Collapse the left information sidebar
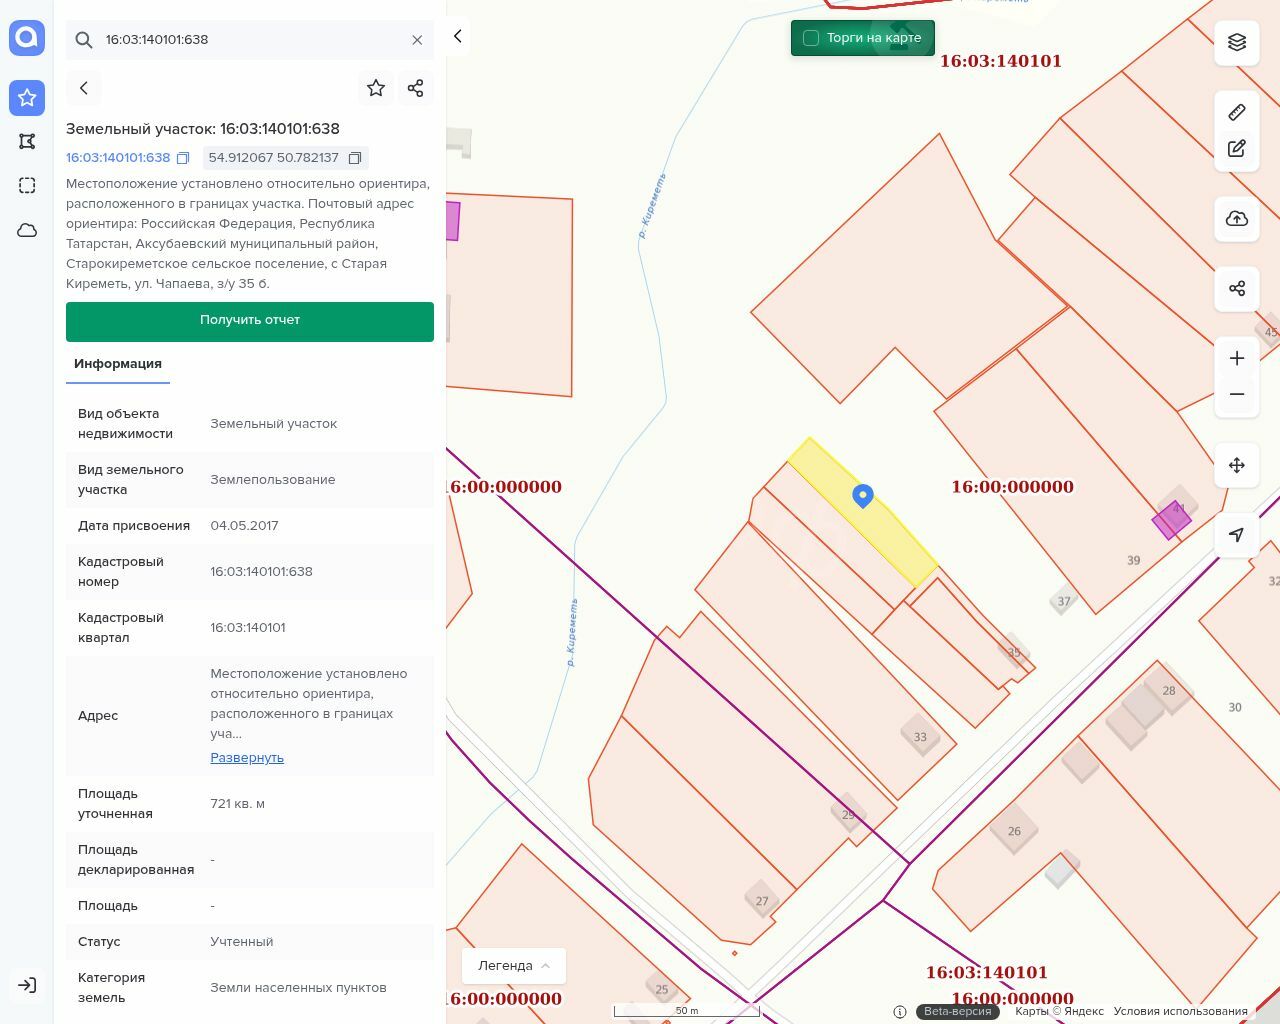 pyautogui.click(x=458, y=36)
